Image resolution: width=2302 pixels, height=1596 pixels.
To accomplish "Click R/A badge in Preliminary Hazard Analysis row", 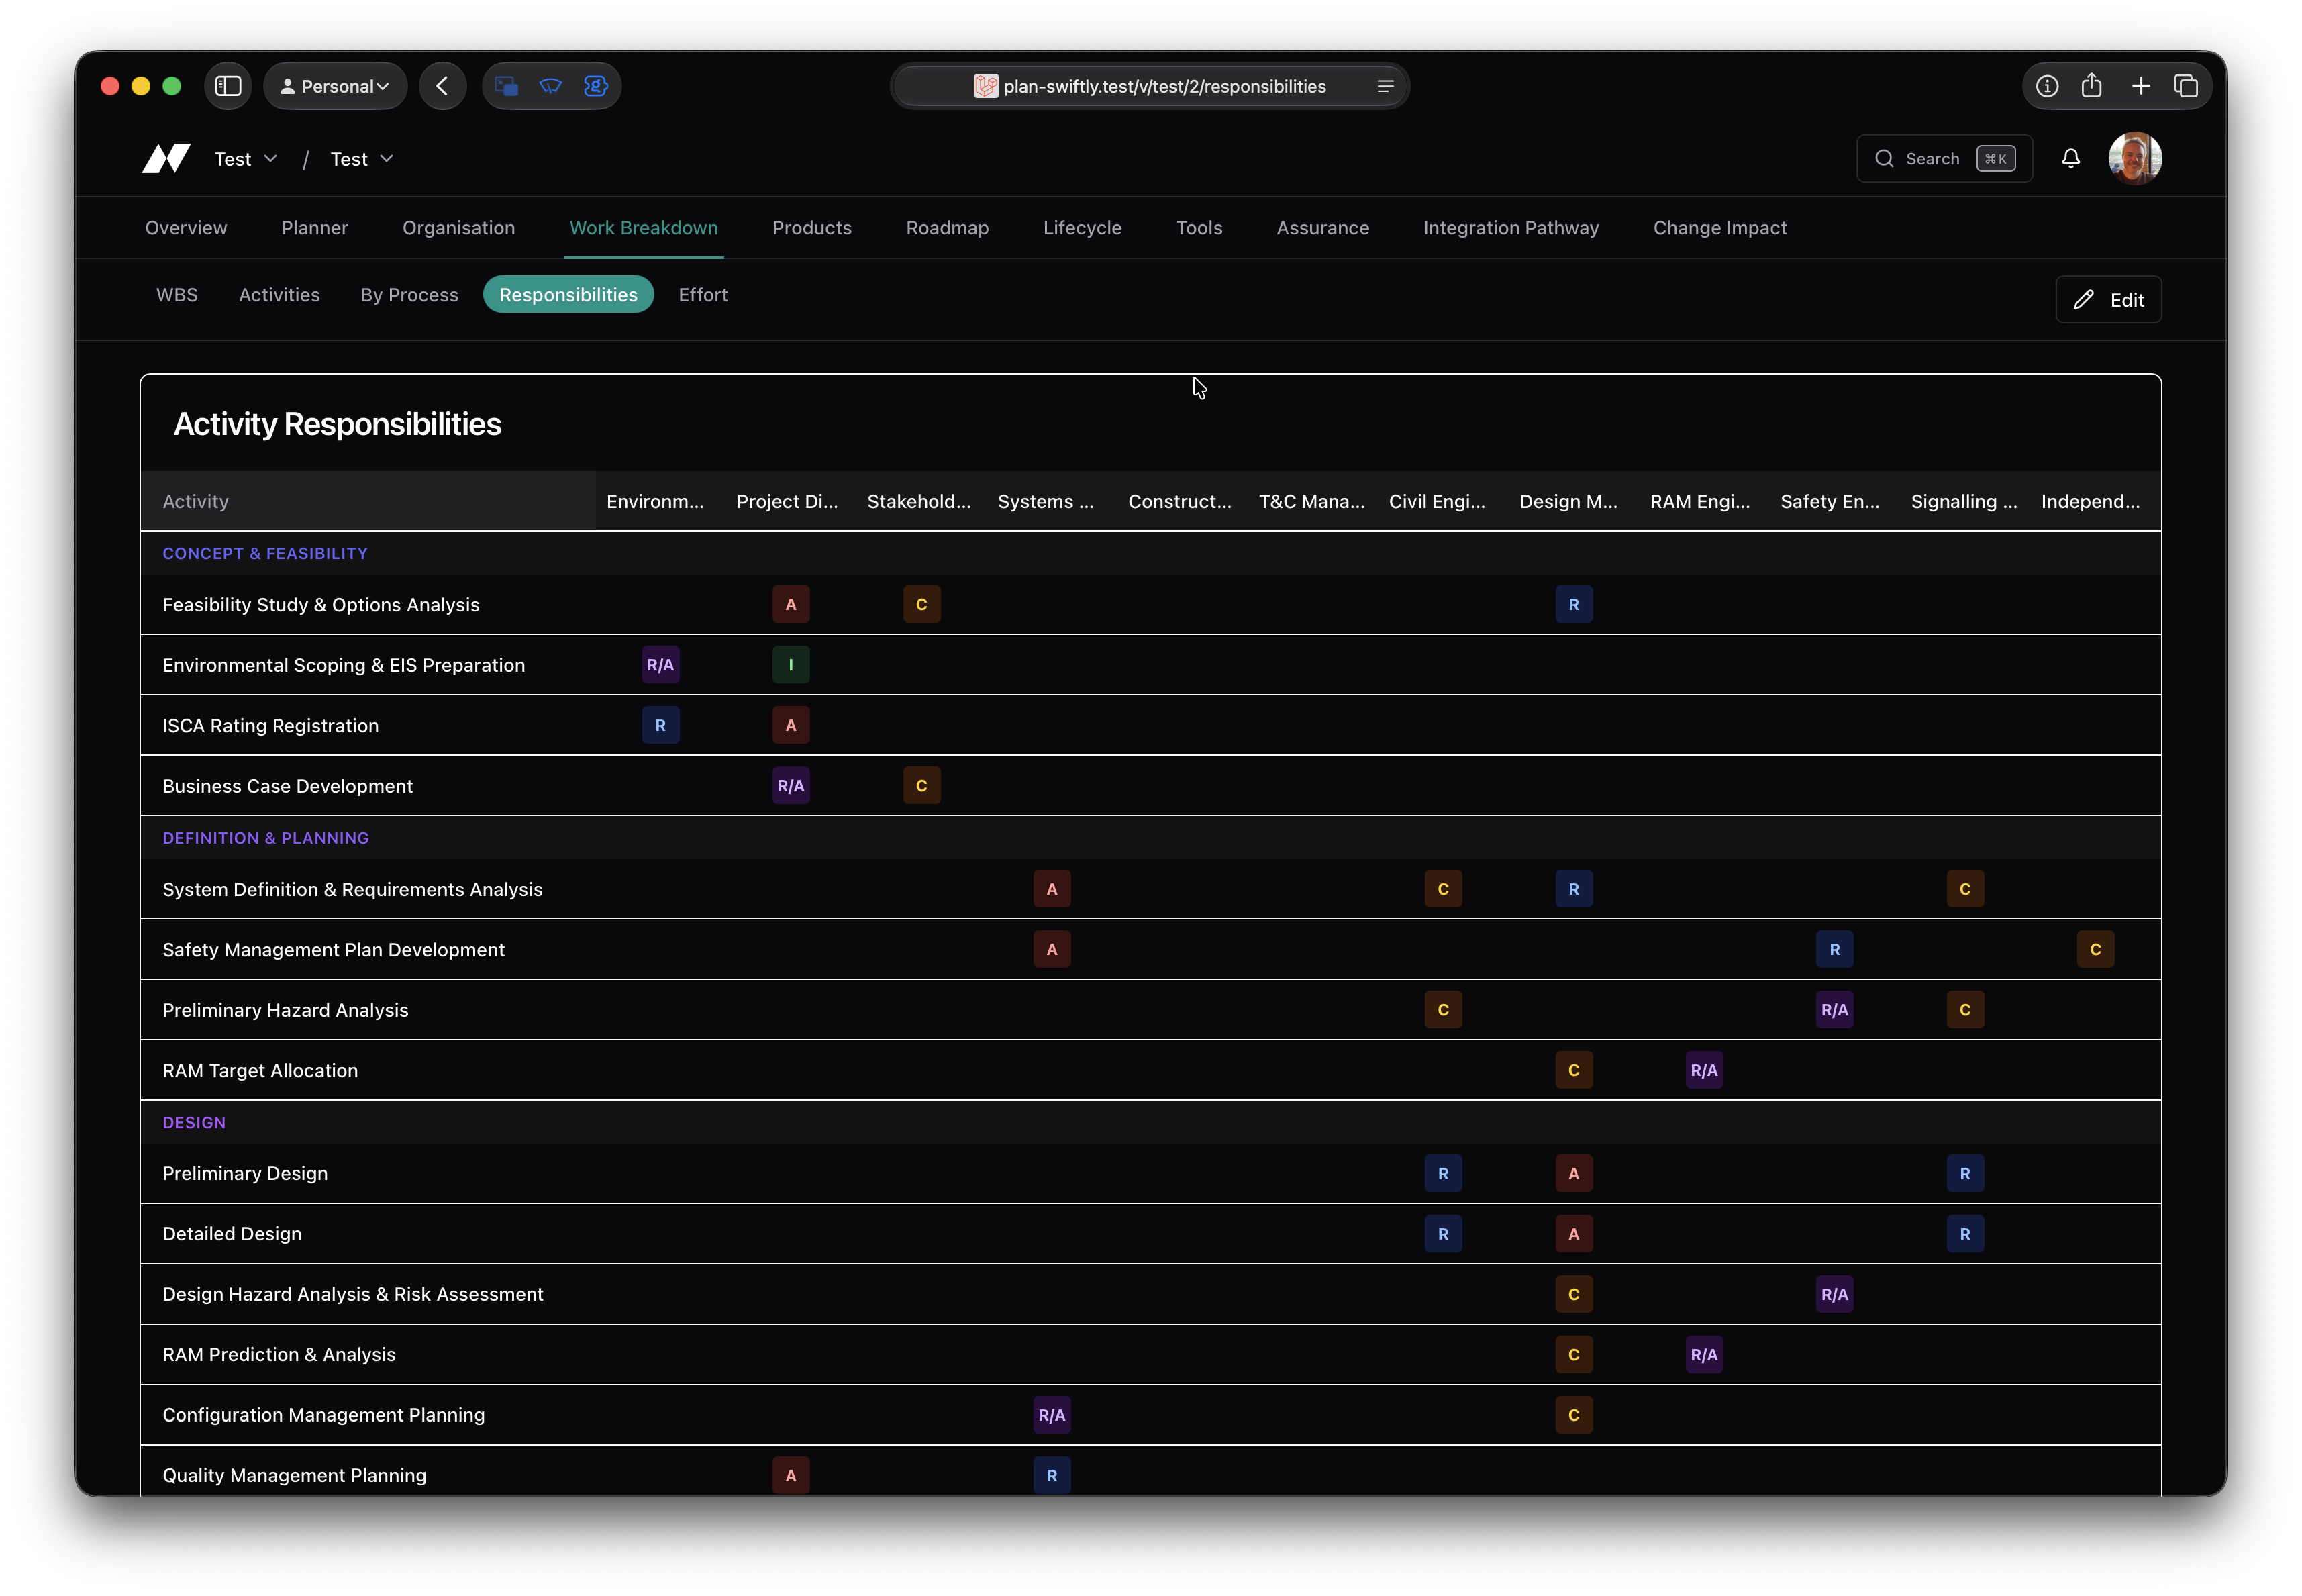I will 1835,1010.
